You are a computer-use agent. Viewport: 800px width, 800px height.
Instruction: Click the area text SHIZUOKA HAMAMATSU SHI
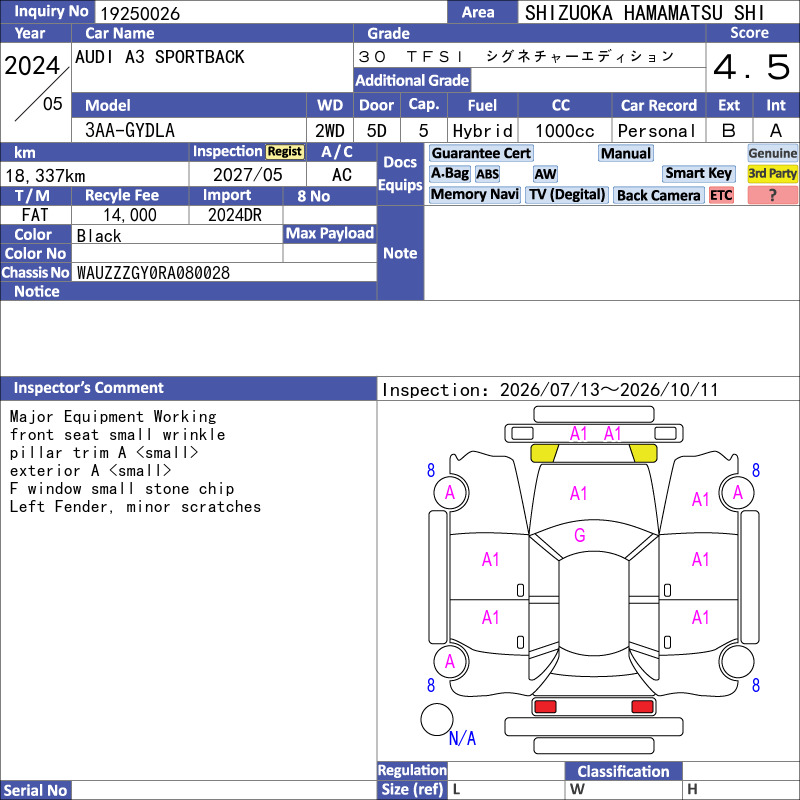pos(644,13)
